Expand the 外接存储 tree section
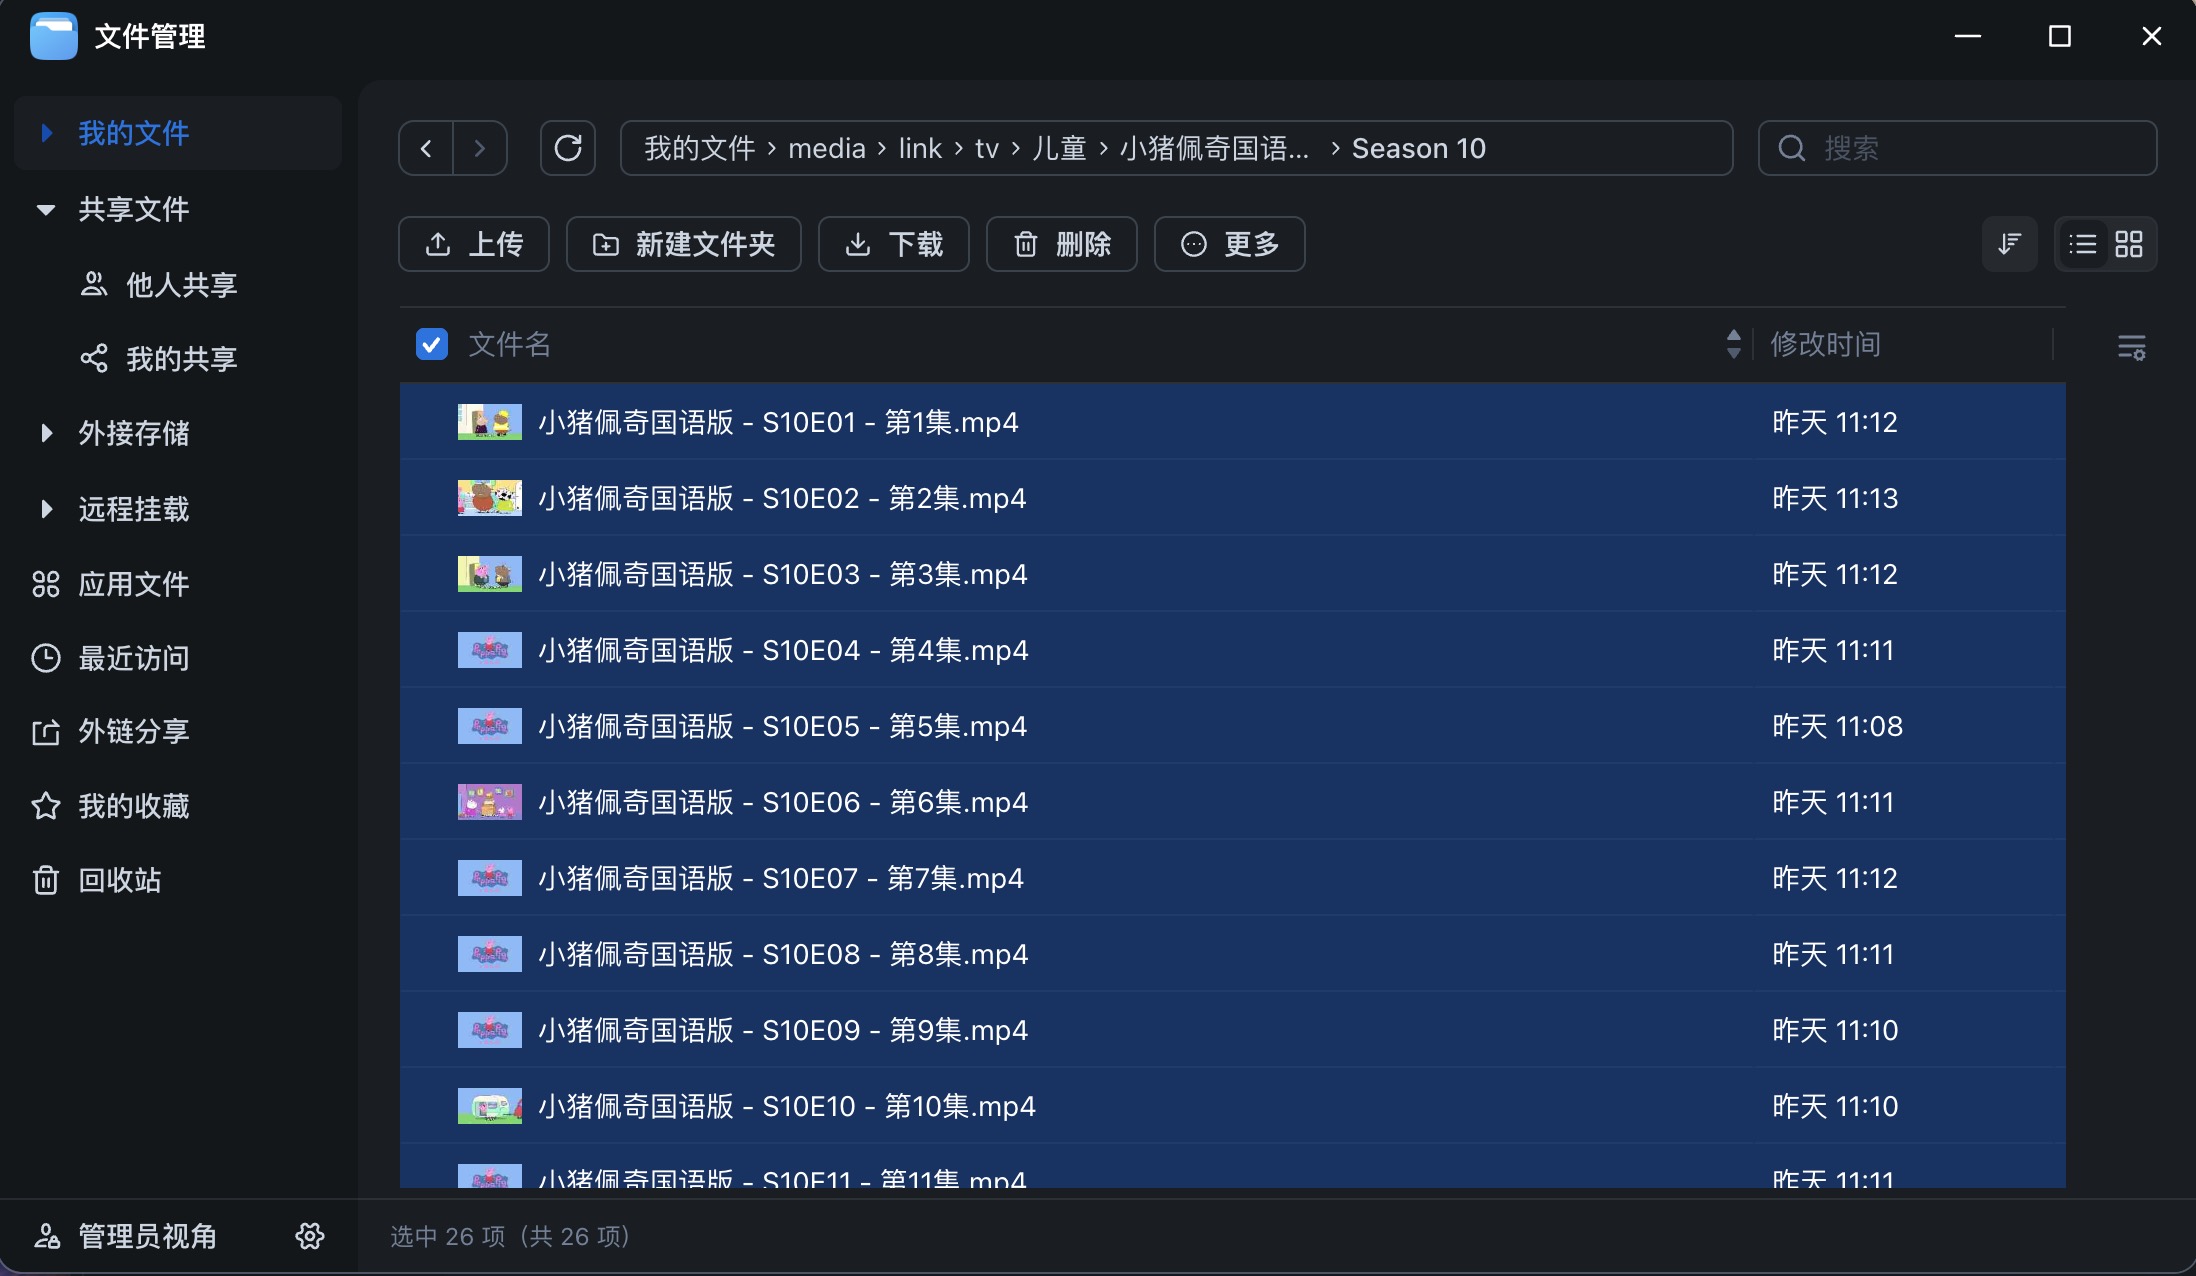This screenshot has width=2196, height=1276. 46,433
